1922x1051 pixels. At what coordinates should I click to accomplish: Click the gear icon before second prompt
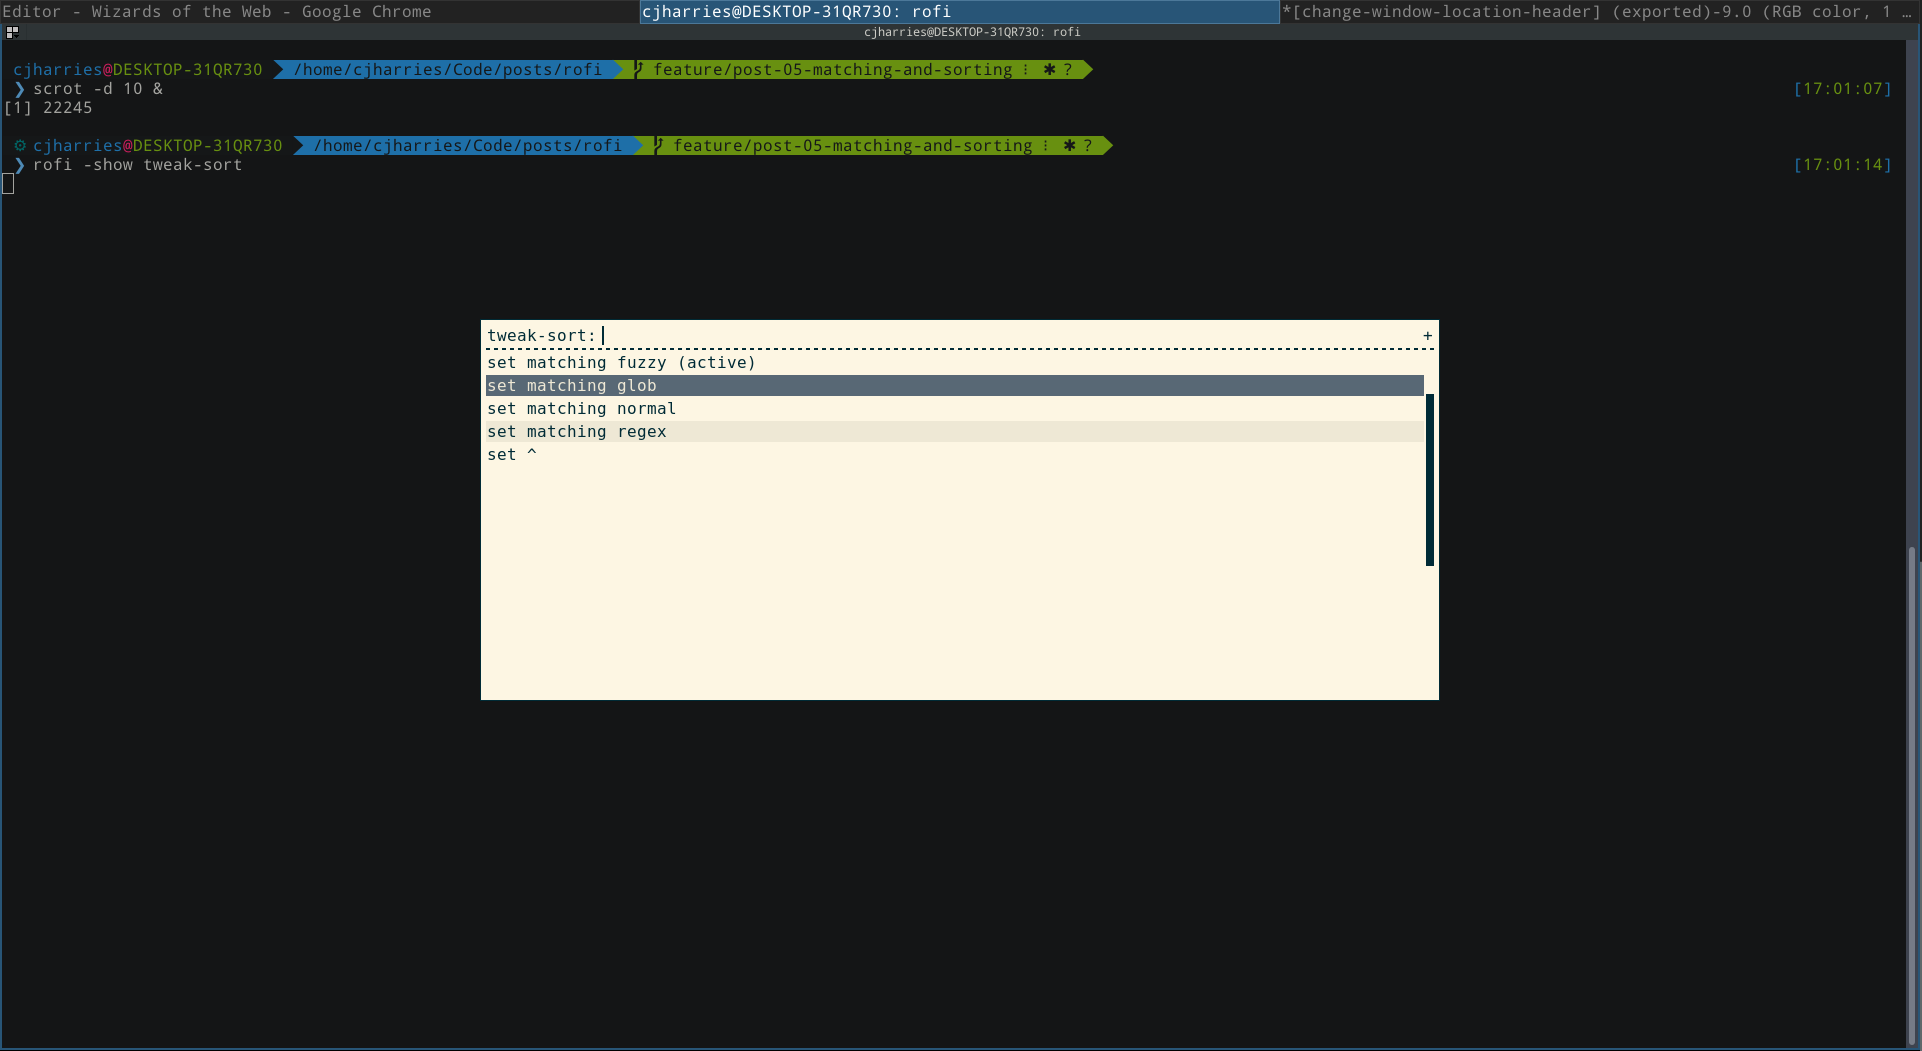20,146
